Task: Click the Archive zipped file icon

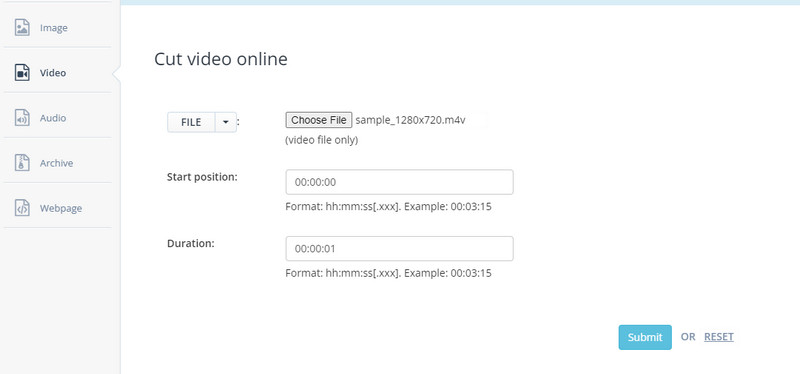Action: pos(22,163)
